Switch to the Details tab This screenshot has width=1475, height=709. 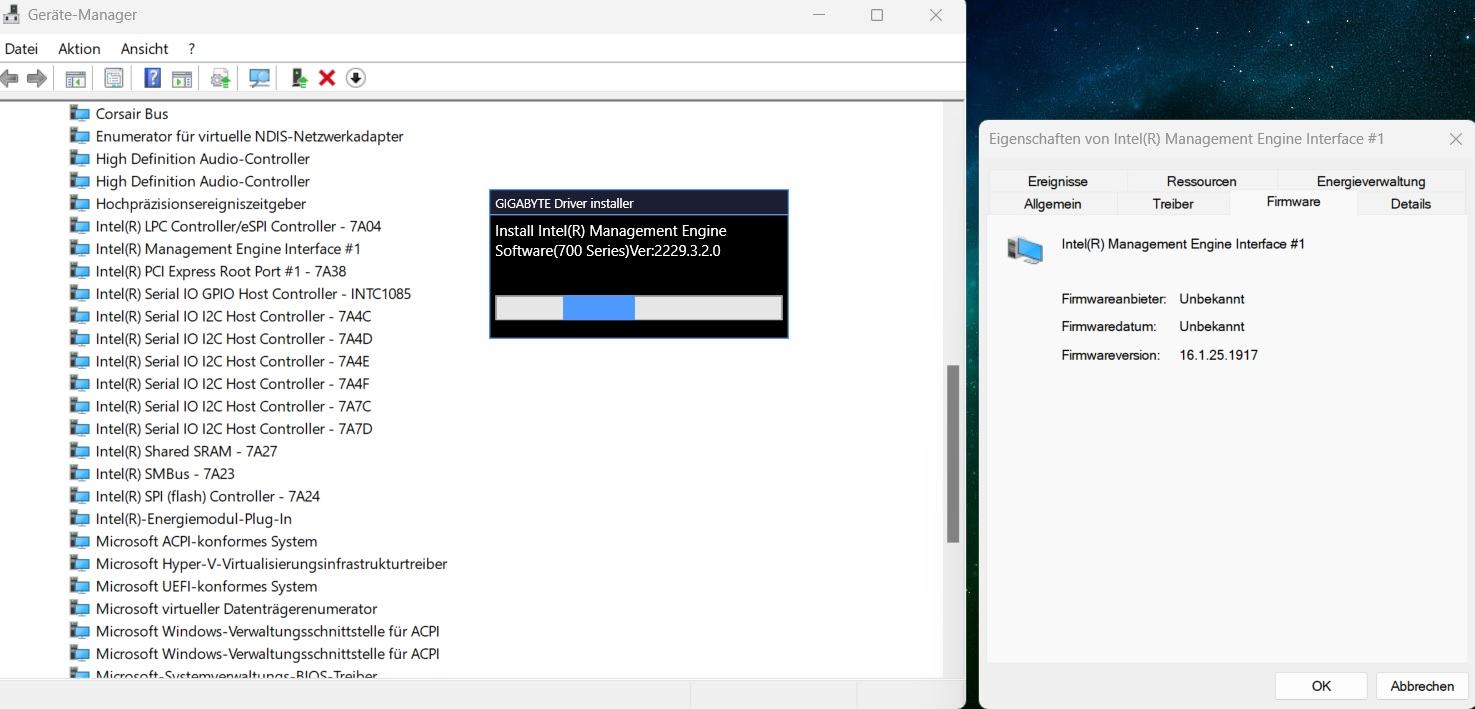(x=1410, y=204)
